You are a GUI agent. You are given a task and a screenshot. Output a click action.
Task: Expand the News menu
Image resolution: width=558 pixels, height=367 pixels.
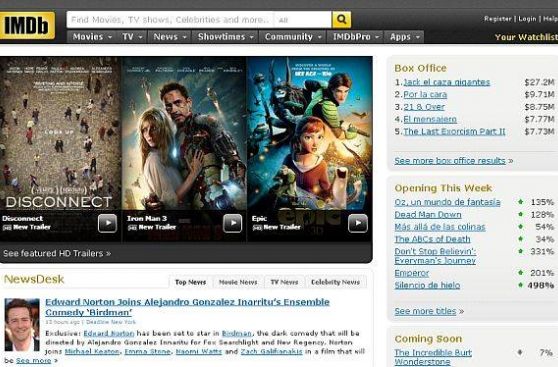tap(170, 37)
